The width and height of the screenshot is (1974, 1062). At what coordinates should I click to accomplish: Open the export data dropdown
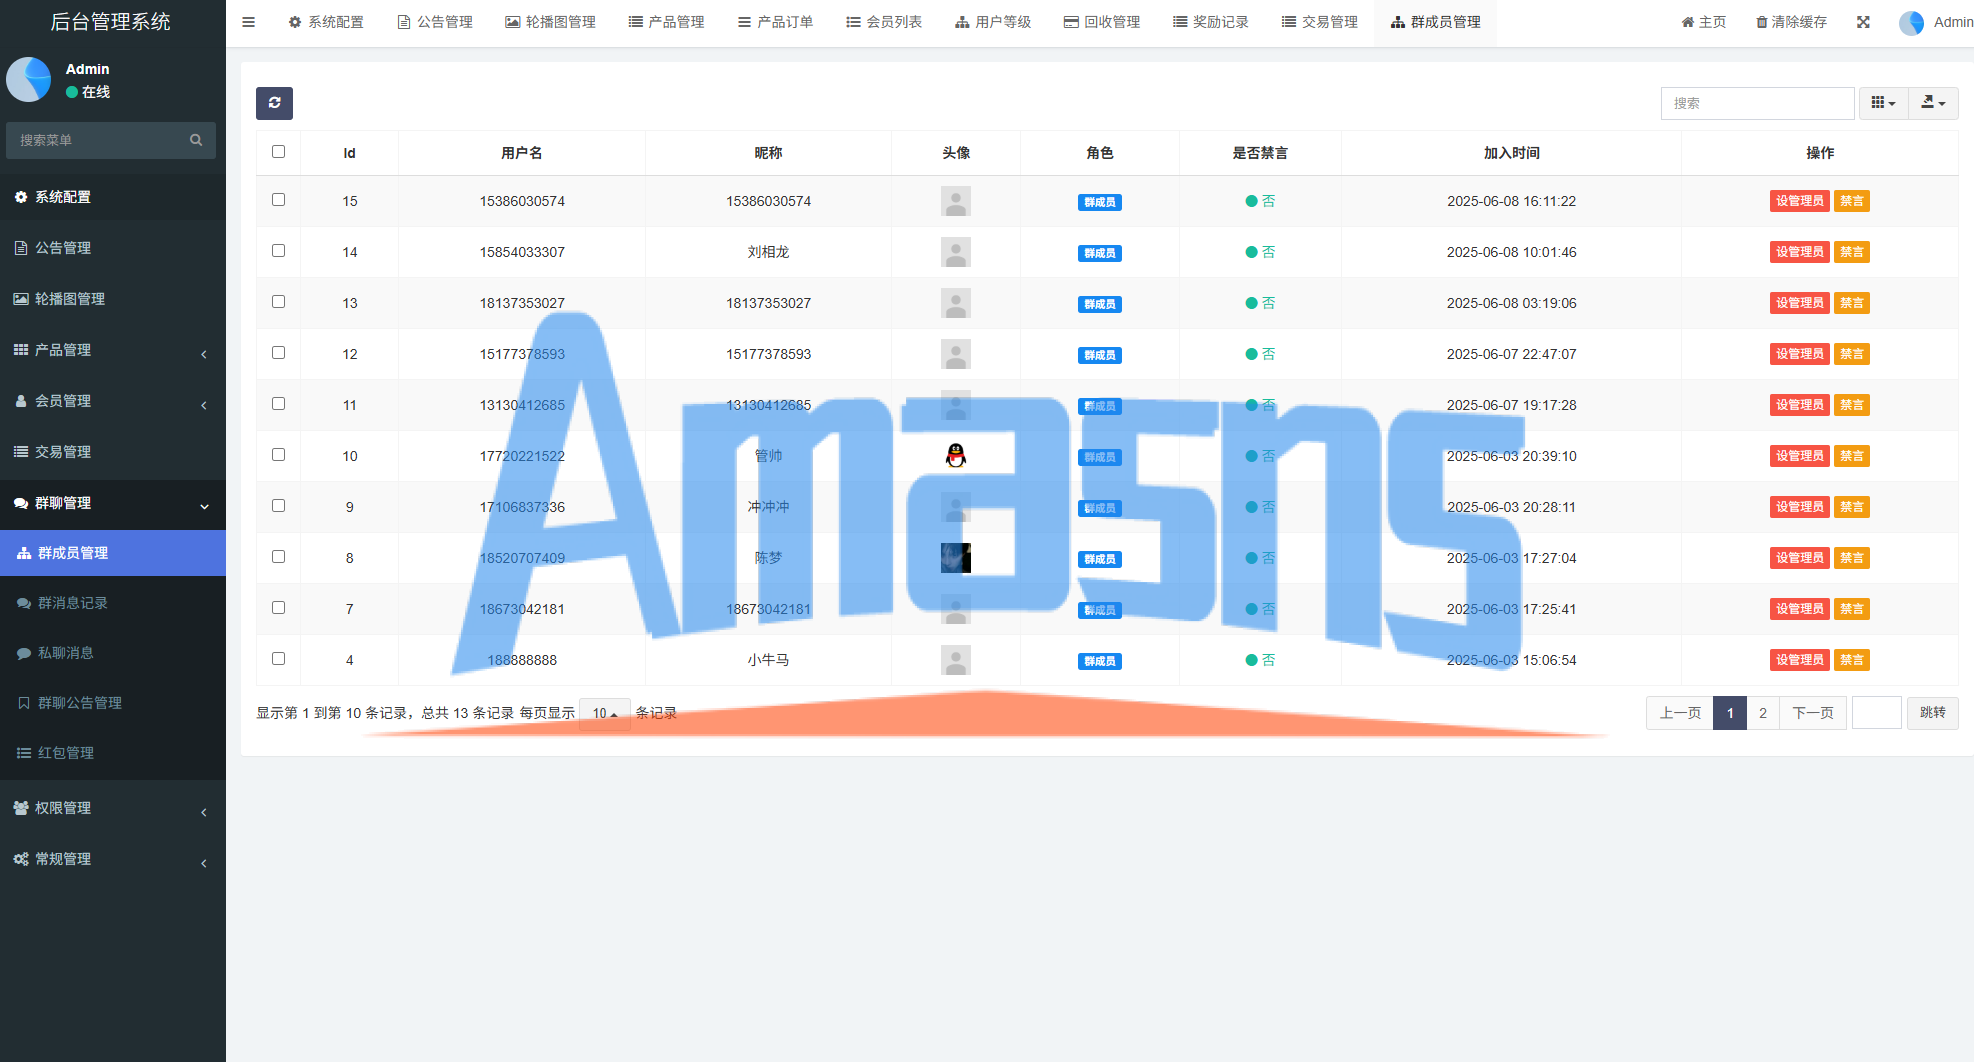1933,103
